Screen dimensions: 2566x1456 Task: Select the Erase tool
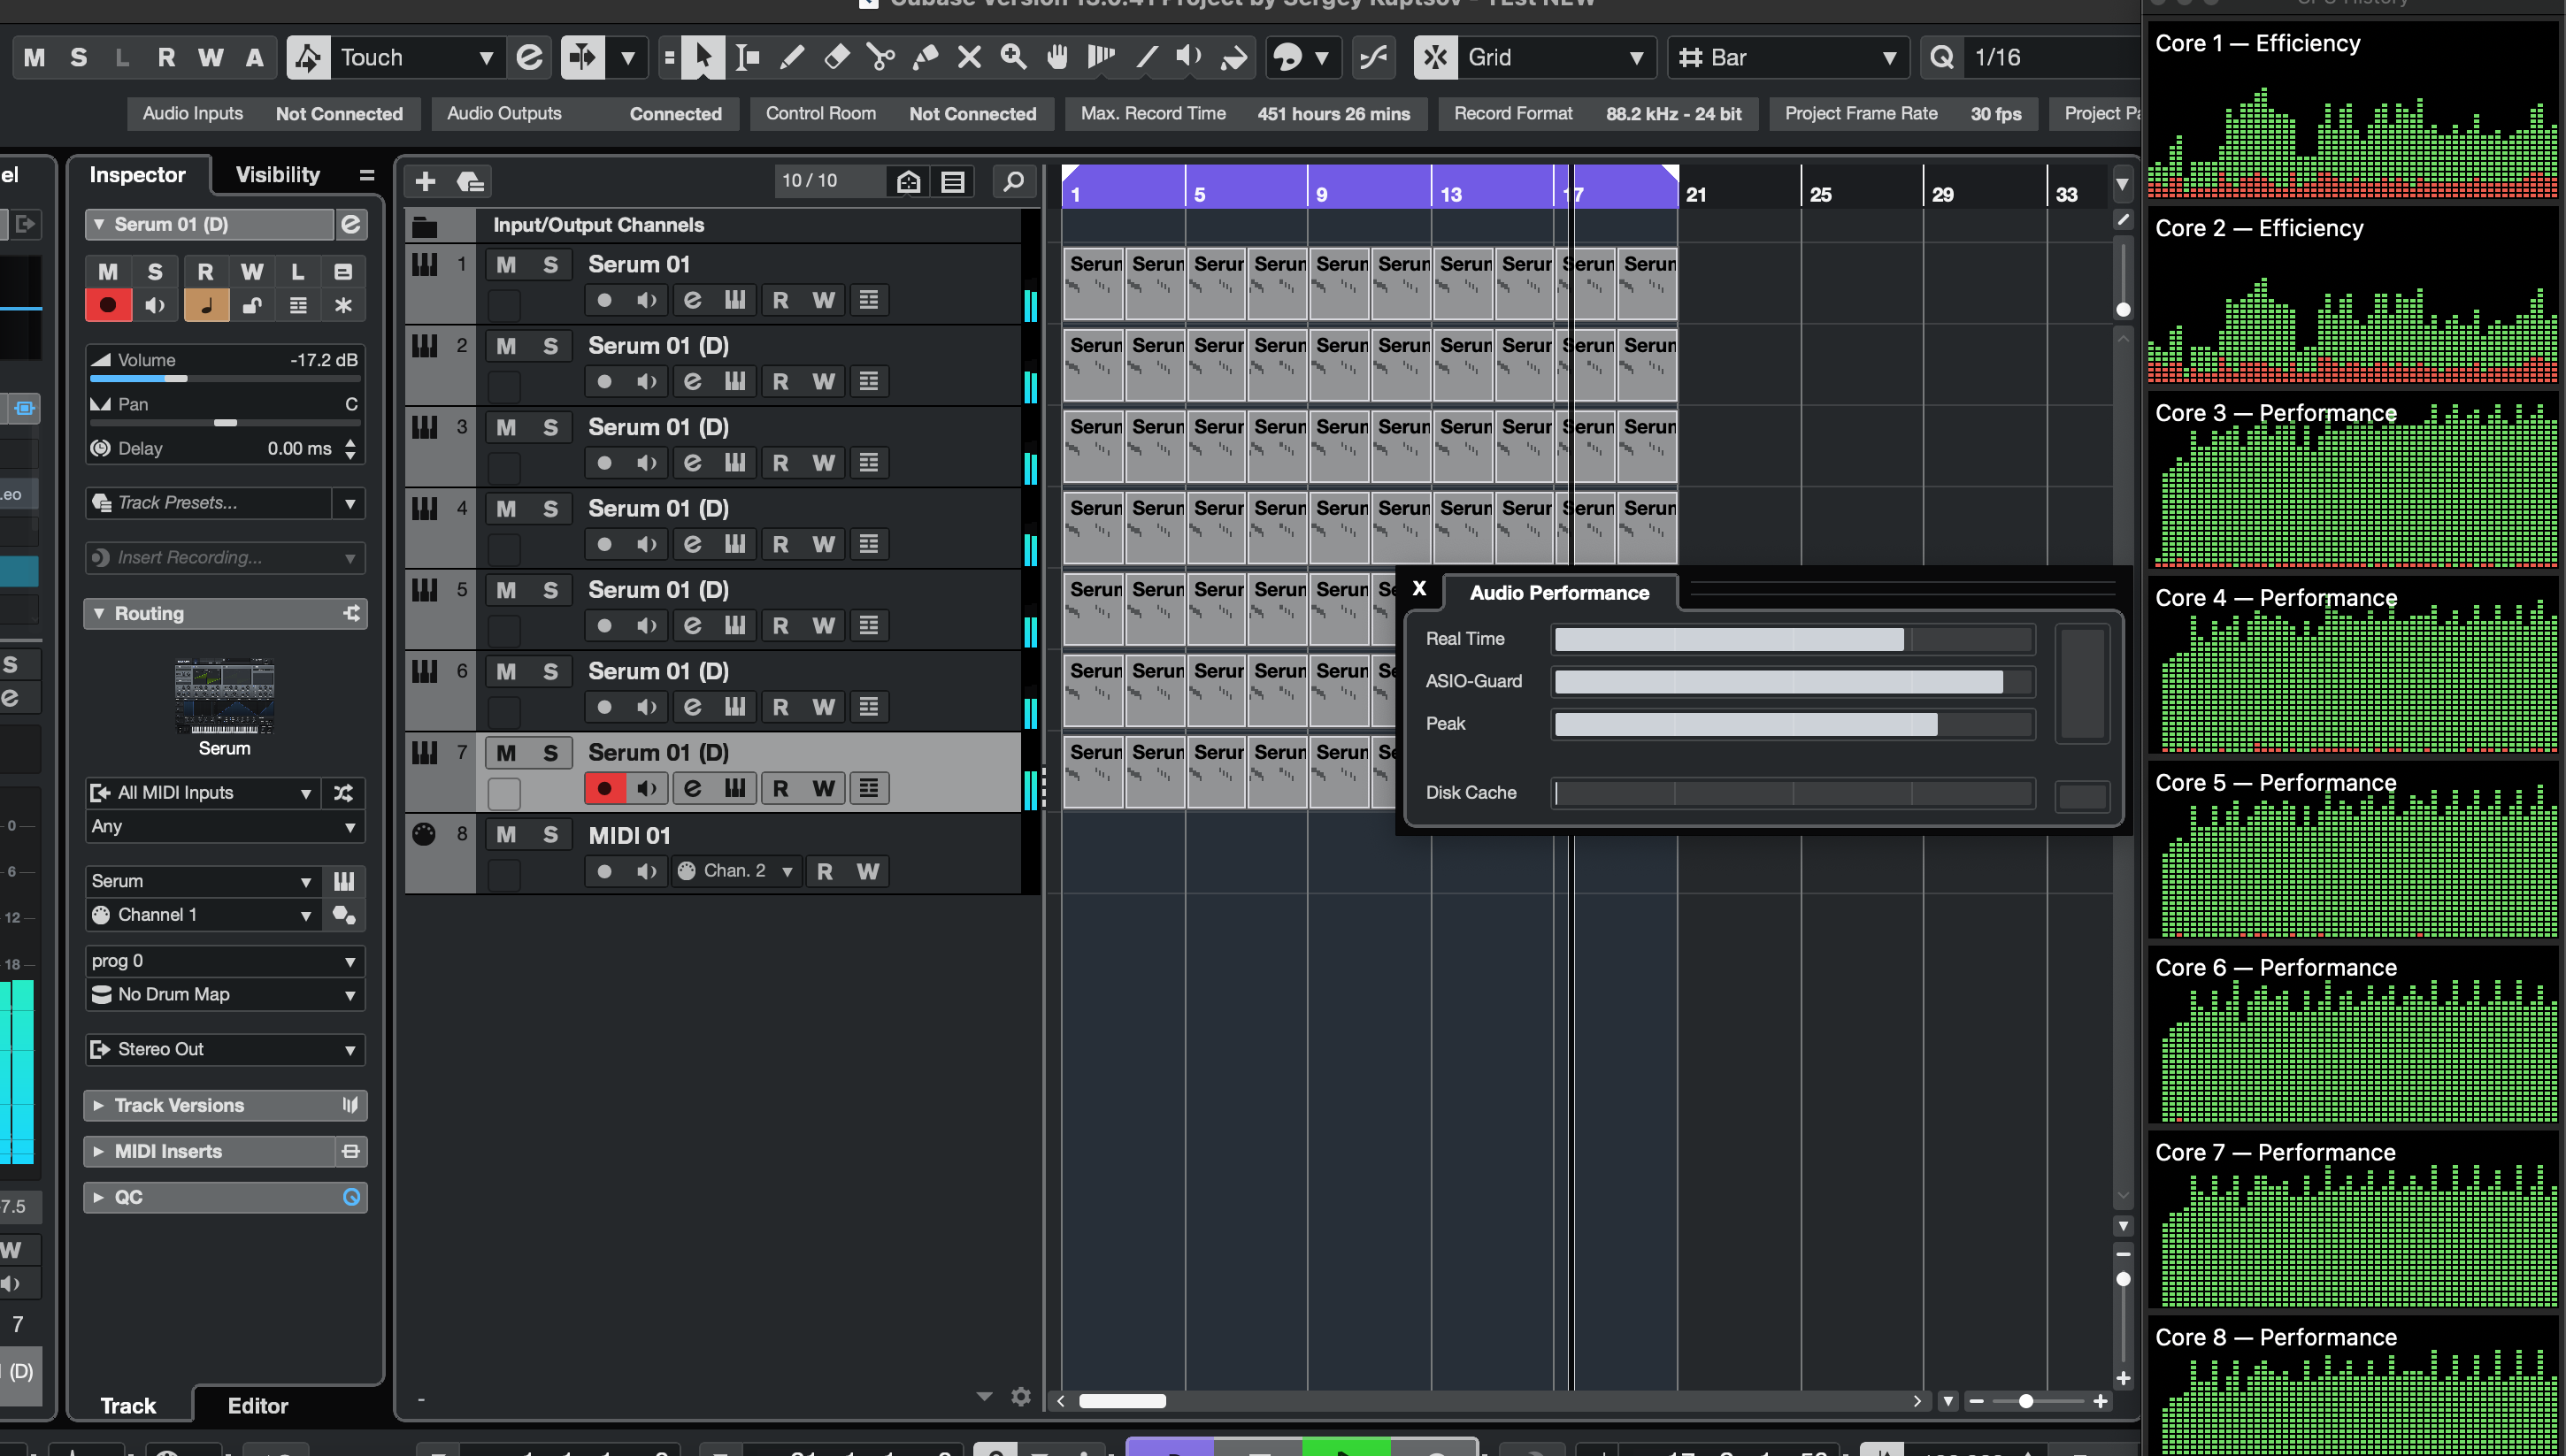point(836,57)
